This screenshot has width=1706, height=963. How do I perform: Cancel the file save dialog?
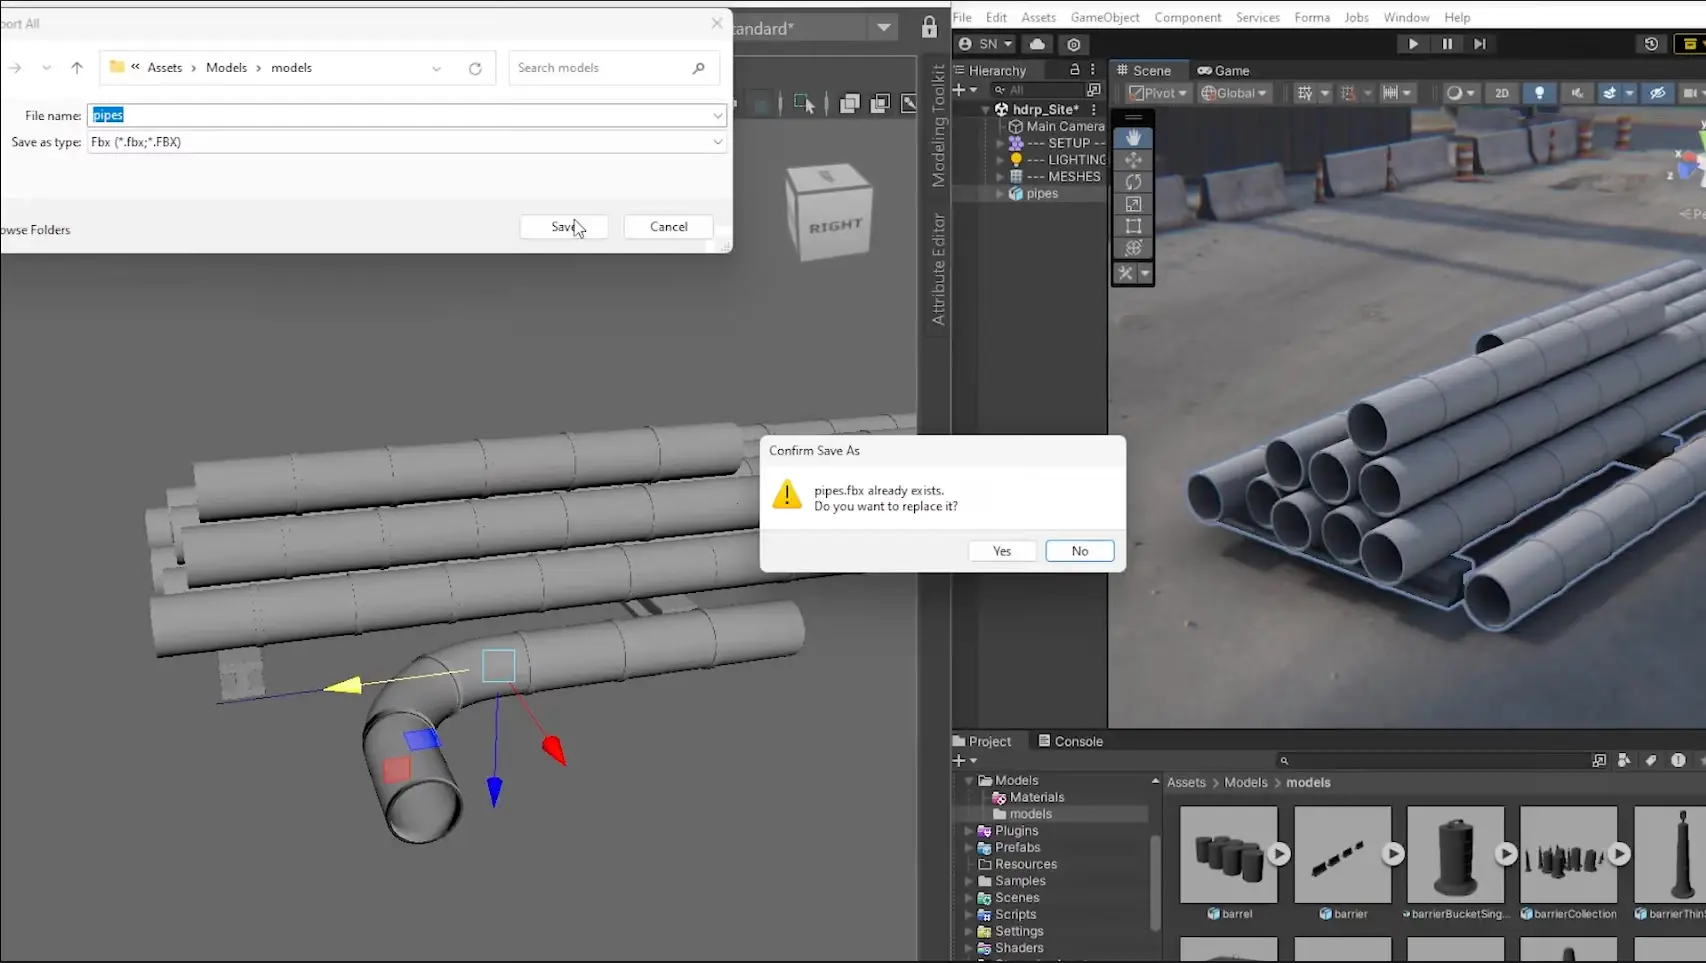point(667,226)
